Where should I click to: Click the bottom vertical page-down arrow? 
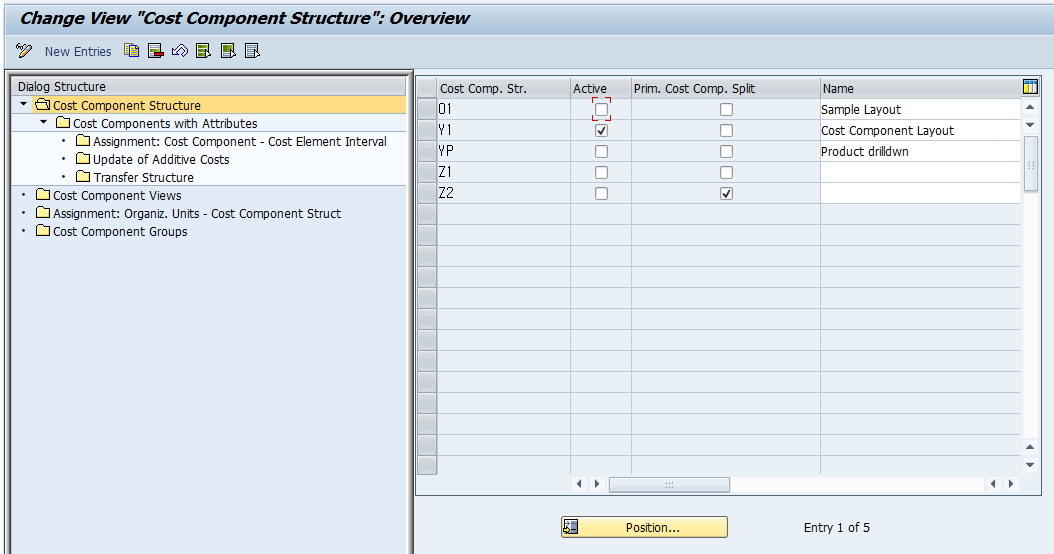1030,465
